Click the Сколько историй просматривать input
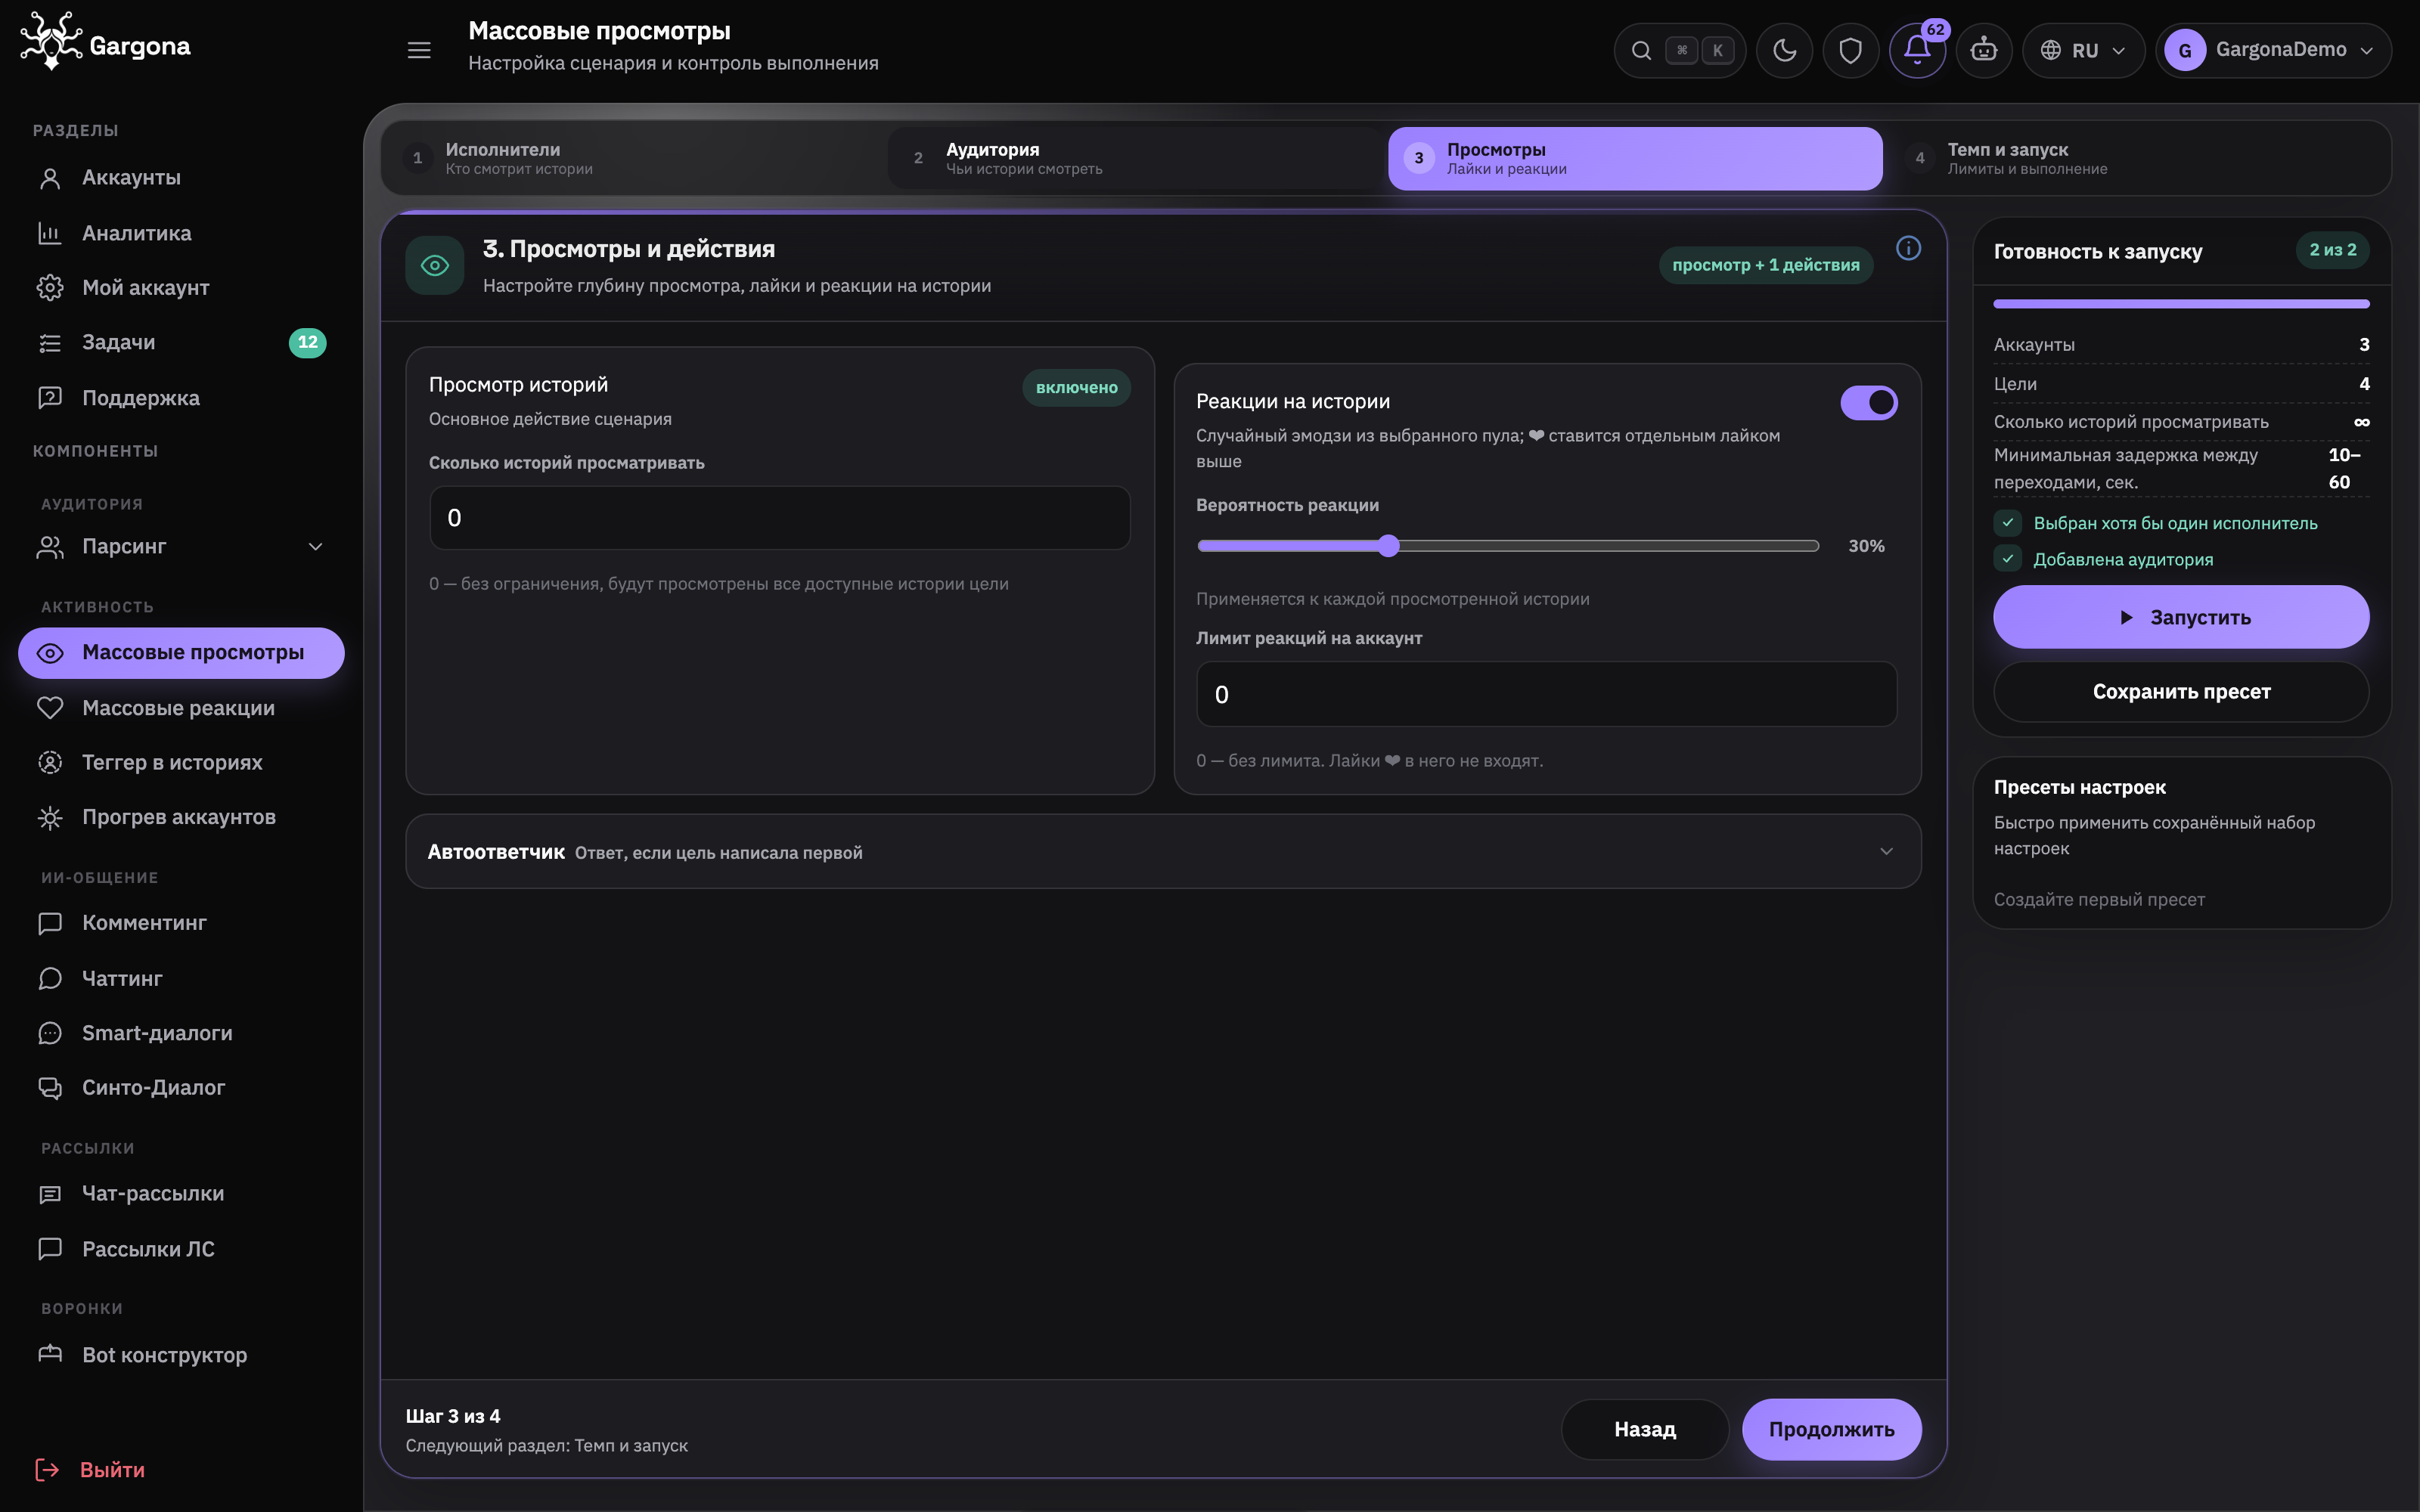The image size is (2420, 1512). point(780,518)
